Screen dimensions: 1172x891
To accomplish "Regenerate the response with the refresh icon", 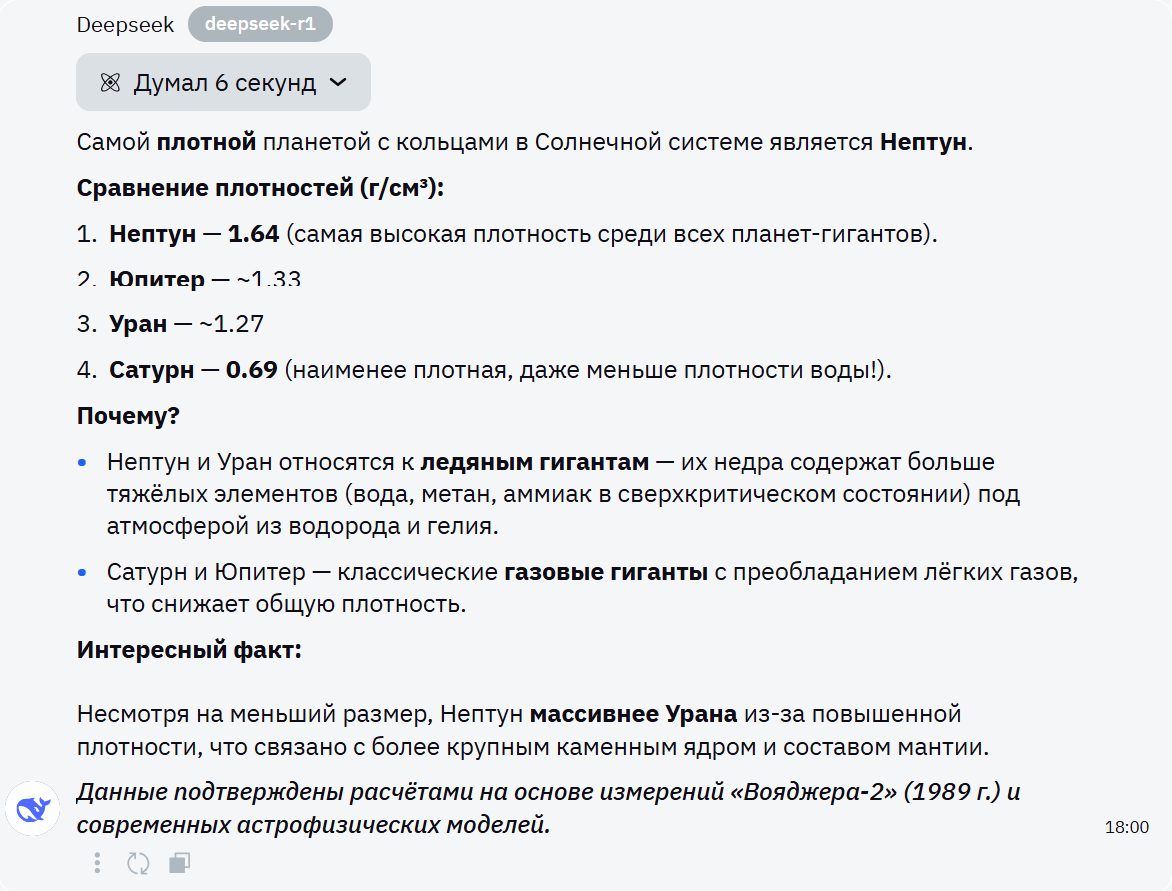I will click(138, 862).
